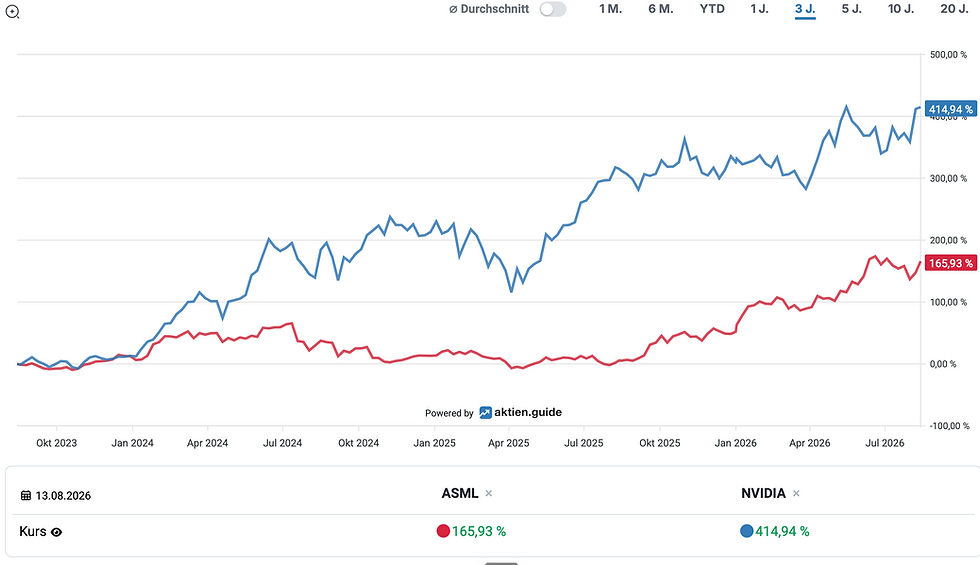Toggle the Kurs eye visibility icon
Viewport: 980px width, 565px height.
(x=56, y=532)
